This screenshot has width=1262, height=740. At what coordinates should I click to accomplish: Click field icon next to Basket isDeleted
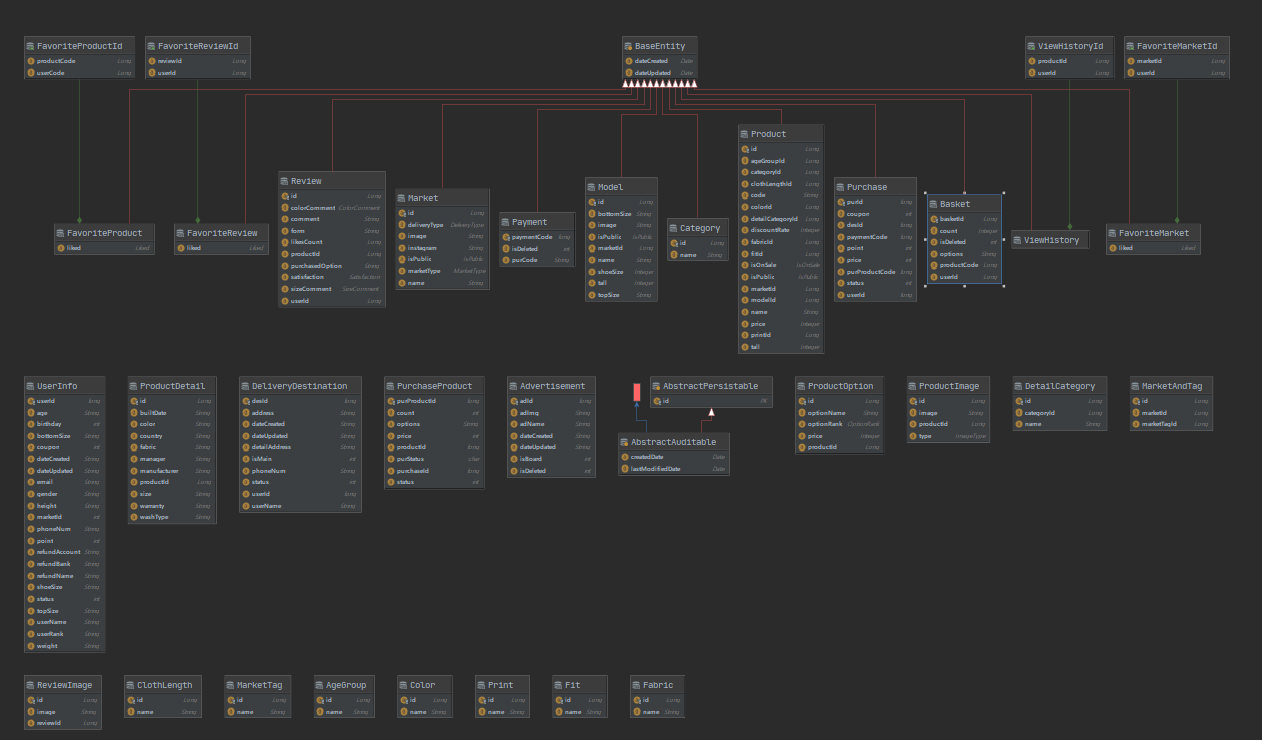click(x=933, y=242)
